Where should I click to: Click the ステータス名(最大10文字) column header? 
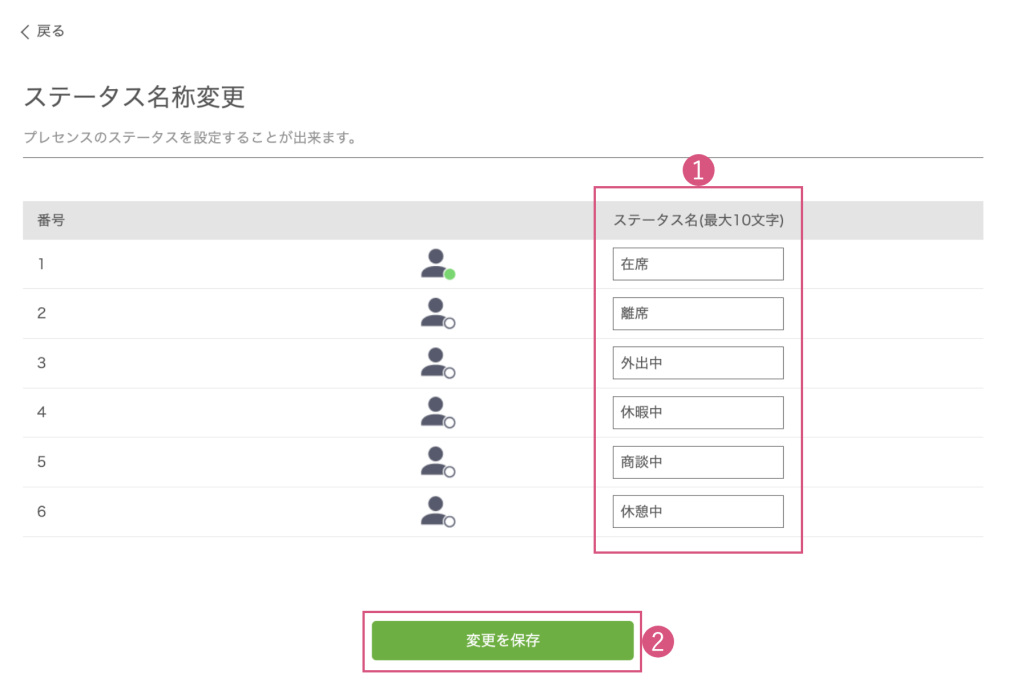coord(697,221)
